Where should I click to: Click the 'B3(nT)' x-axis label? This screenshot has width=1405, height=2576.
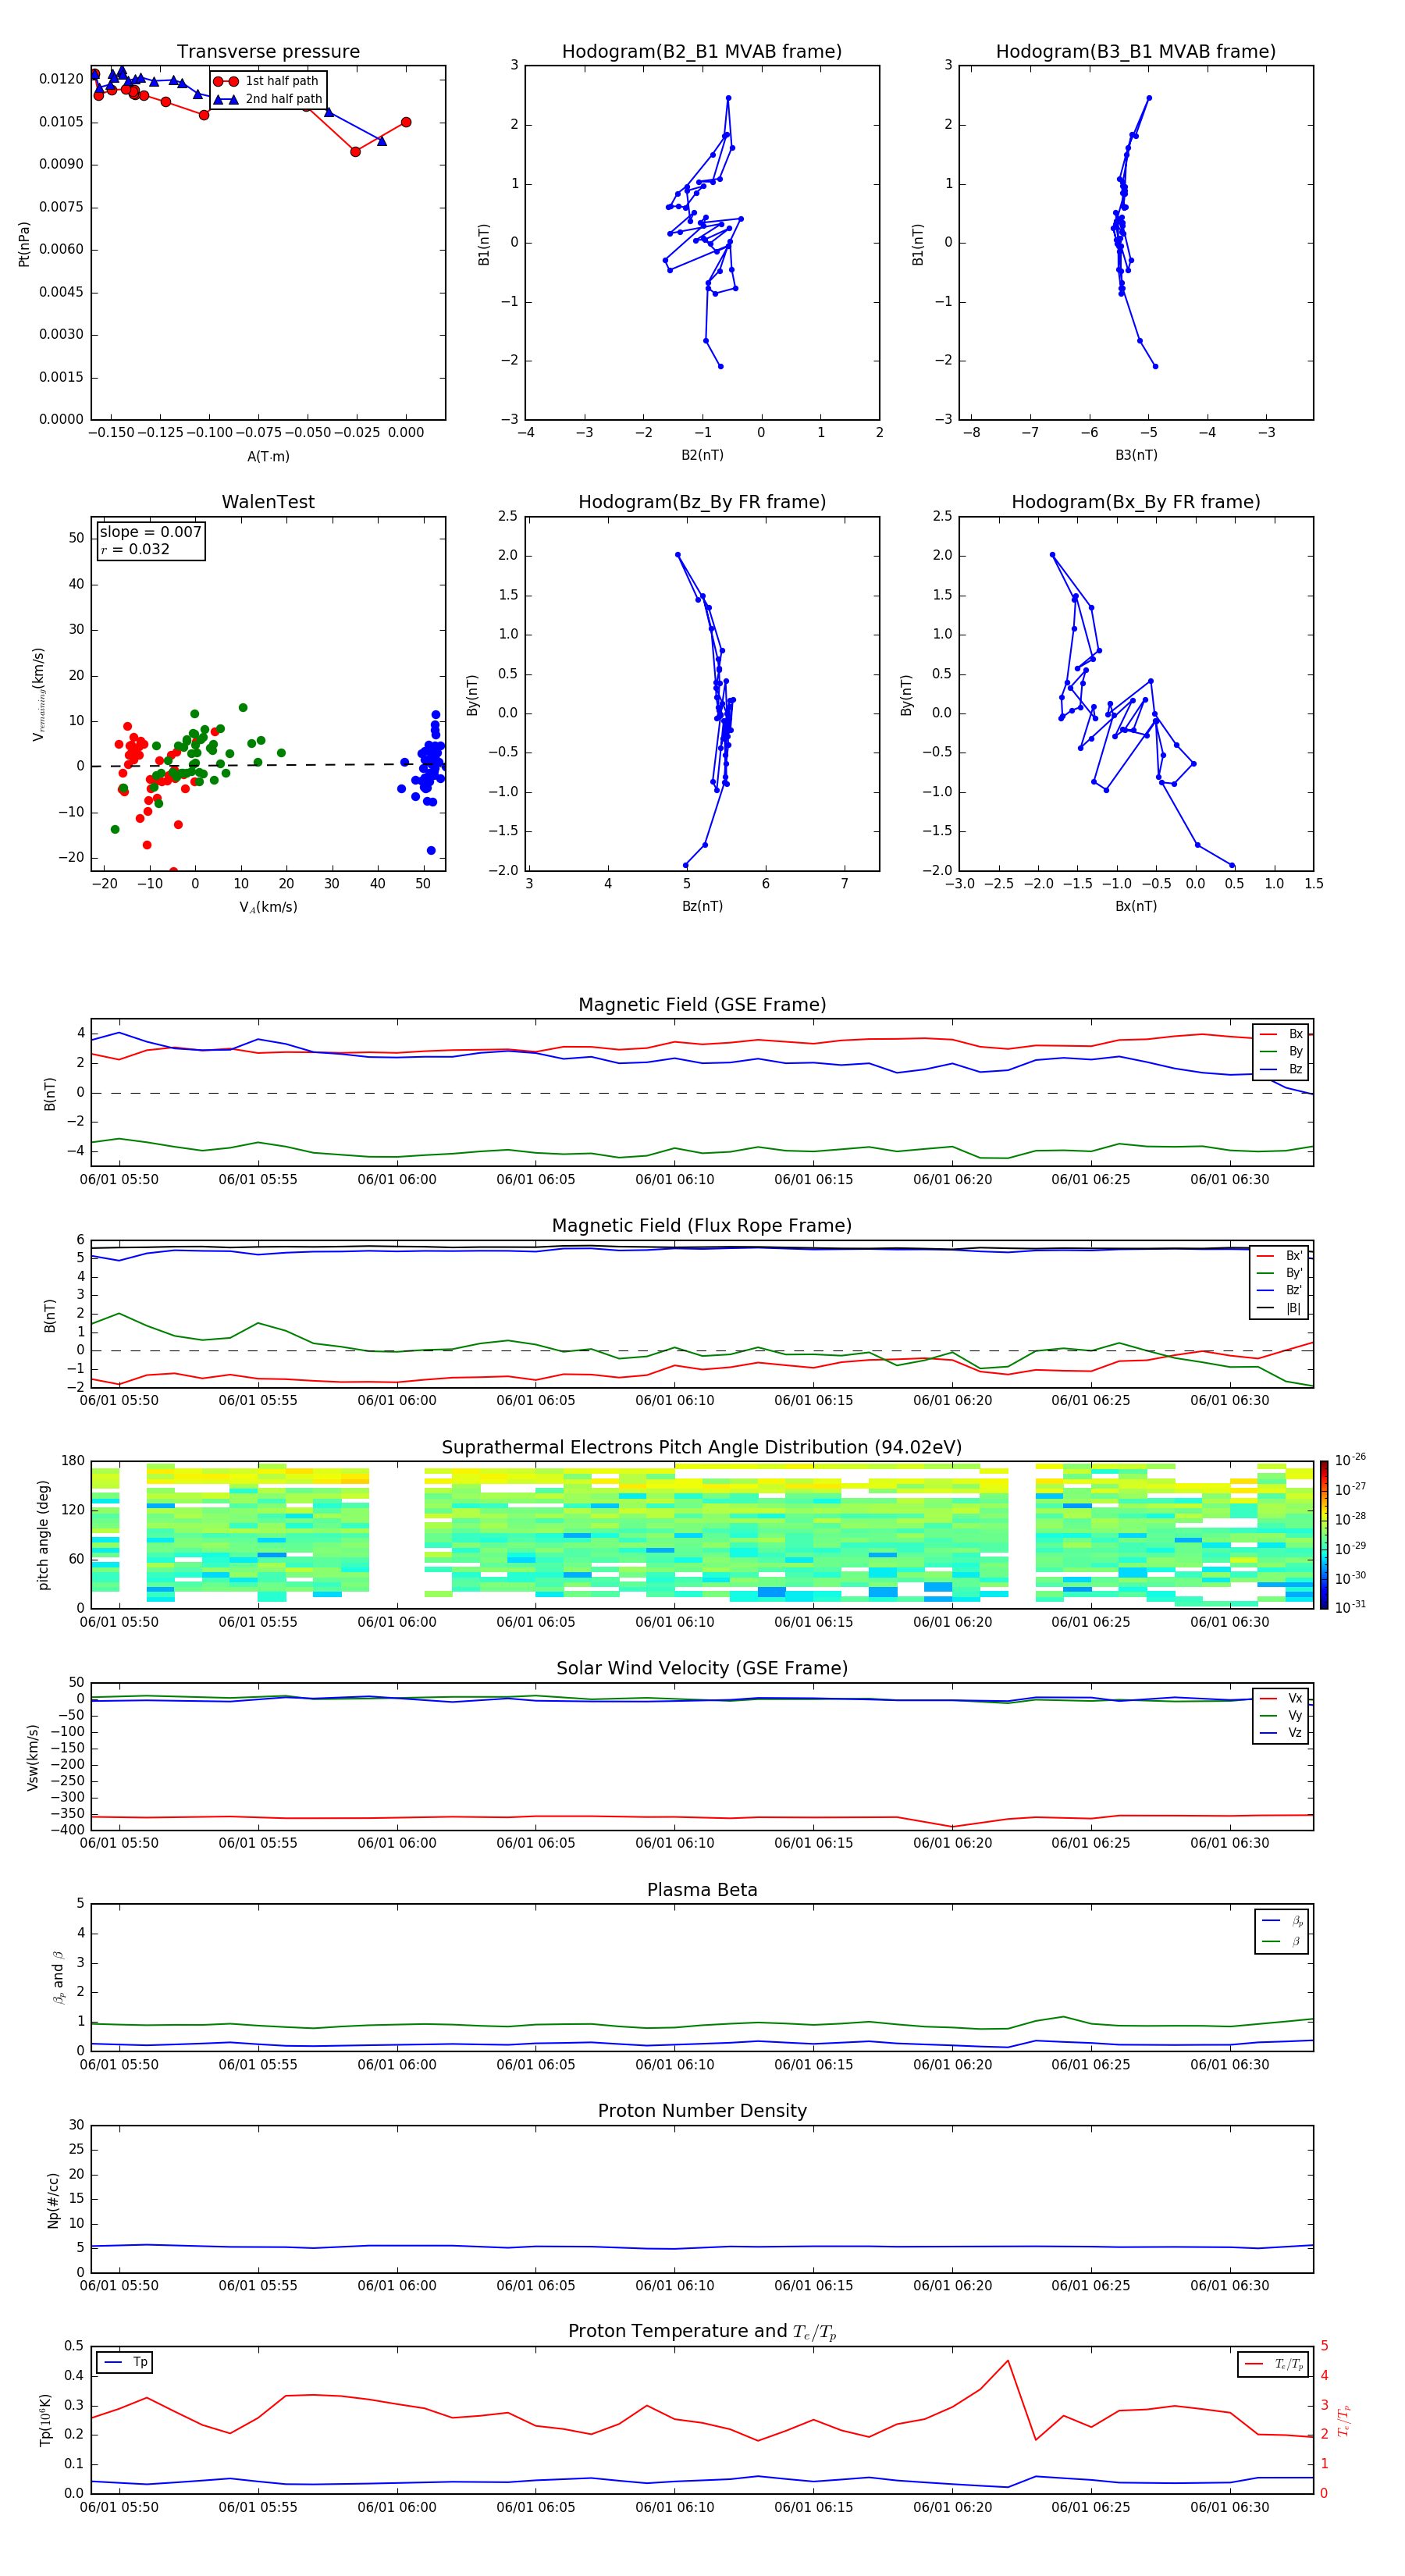click(1136, 455)
